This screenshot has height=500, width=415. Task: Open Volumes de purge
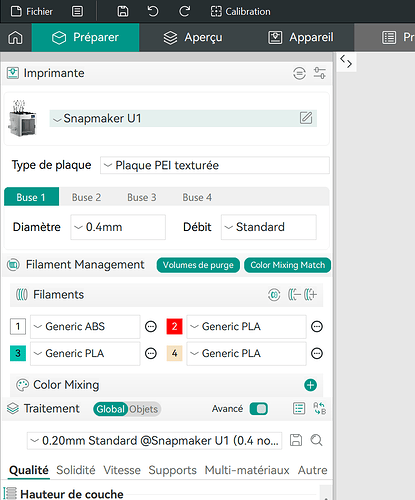coord(198,265)
